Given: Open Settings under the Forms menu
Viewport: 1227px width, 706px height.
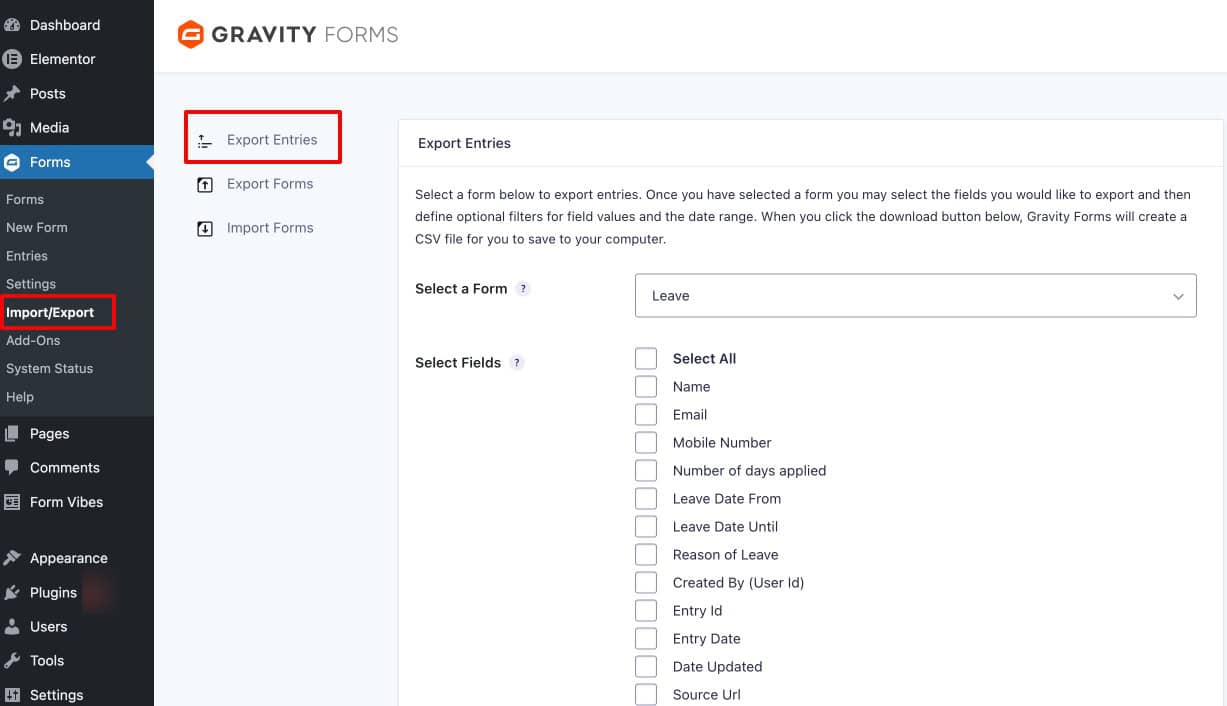Looking at the screenshot, I should [x=31, y=284].
